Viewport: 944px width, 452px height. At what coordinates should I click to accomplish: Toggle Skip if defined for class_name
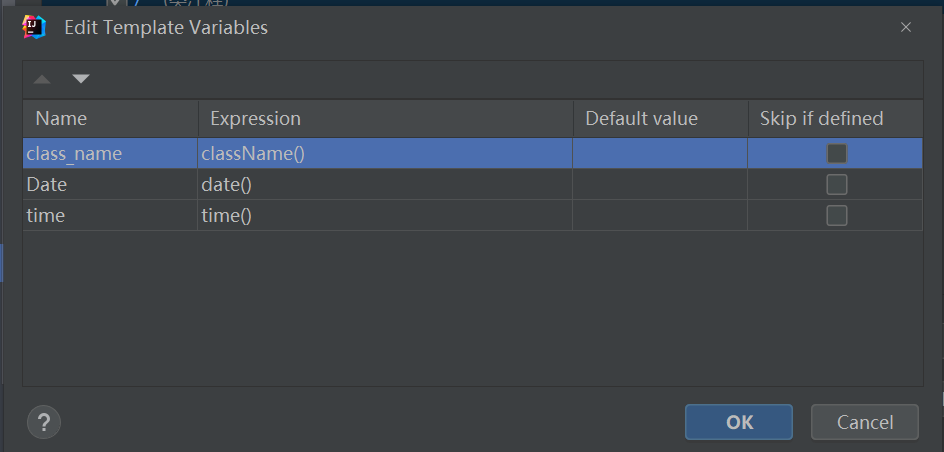click(836, 154)
